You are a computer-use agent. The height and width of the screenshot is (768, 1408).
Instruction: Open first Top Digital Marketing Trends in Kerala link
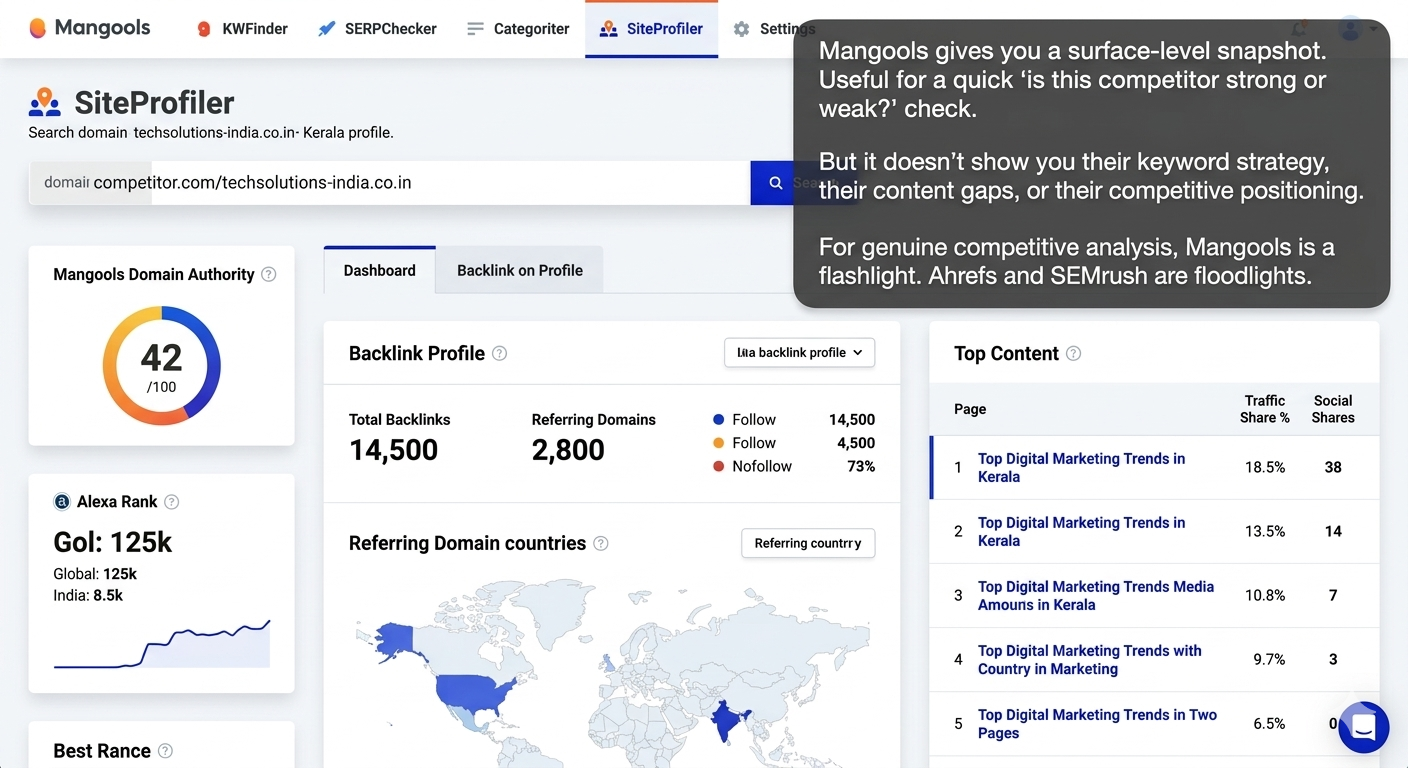(1081, 467)
